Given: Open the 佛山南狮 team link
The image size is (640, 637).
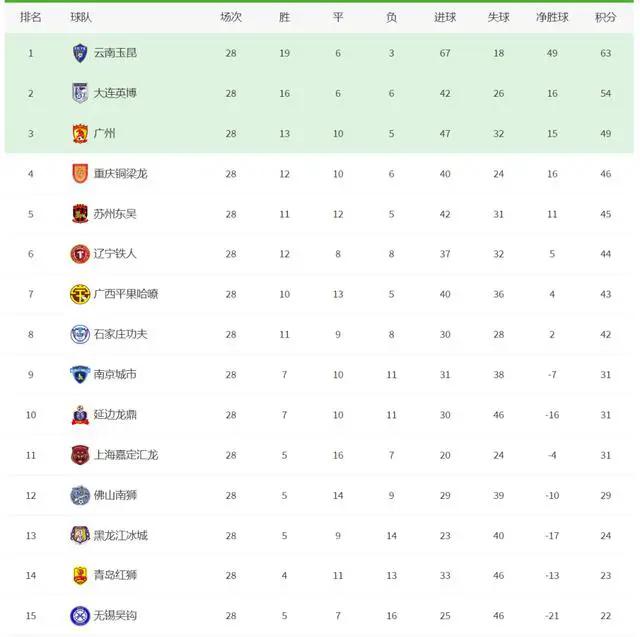Looking at the screenshot, I should tap(115, 495).
